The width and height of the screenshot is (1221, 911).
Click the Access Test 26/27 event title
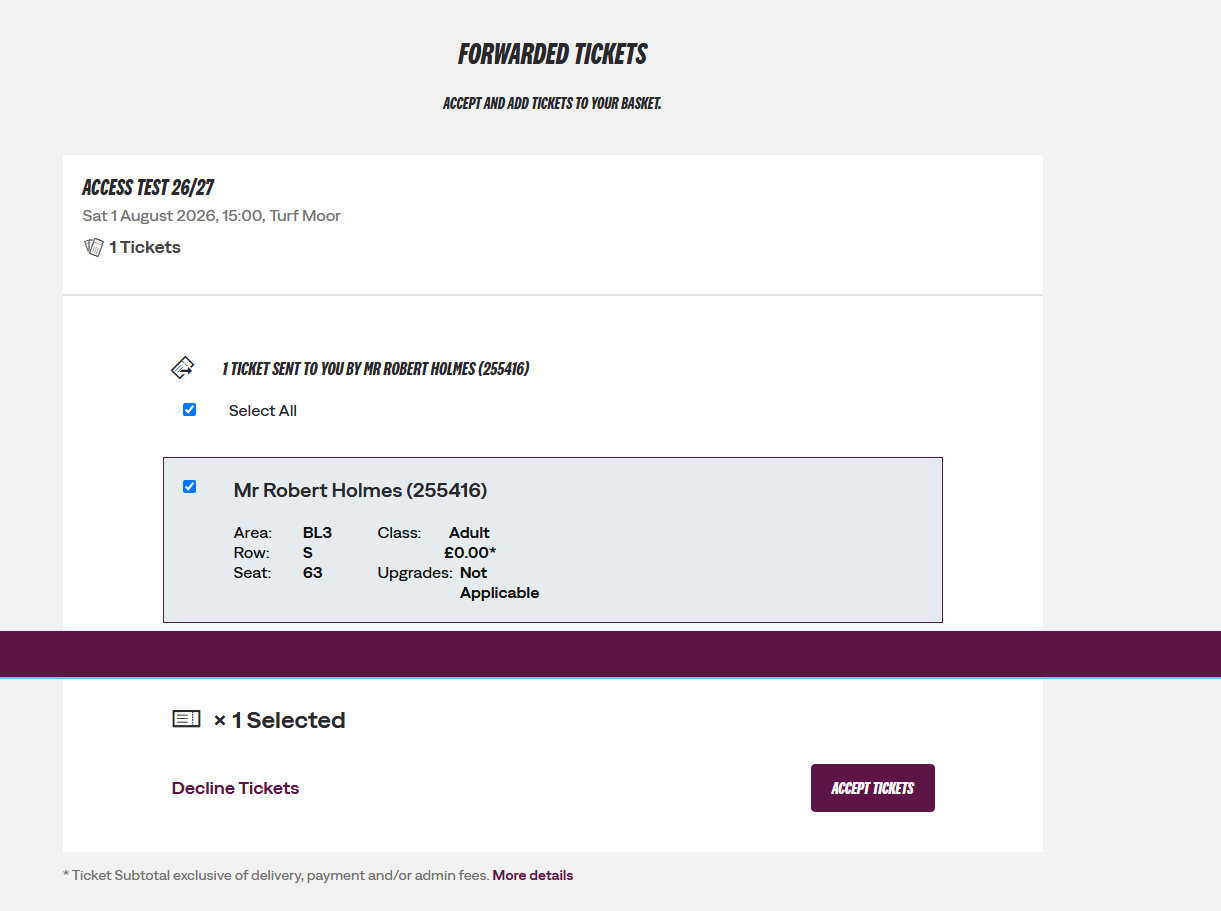[x=148, y=188]
